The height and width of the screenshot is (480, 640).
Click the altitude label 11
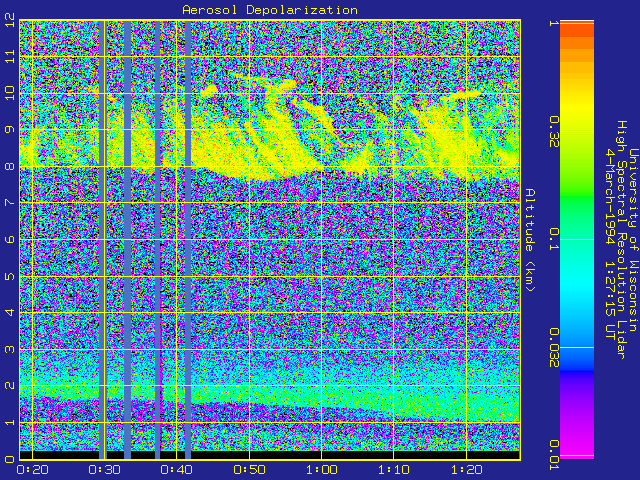[x=10, y=56]
